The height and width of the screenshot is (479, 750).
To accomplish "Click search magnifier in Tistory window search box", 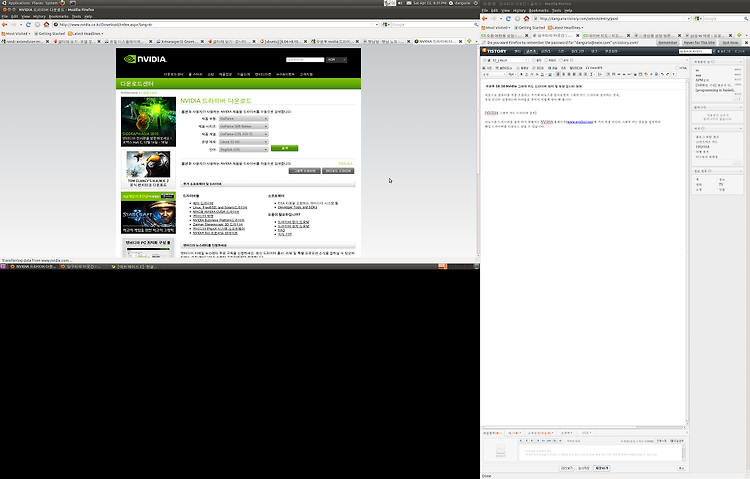I will coord(746,18).
